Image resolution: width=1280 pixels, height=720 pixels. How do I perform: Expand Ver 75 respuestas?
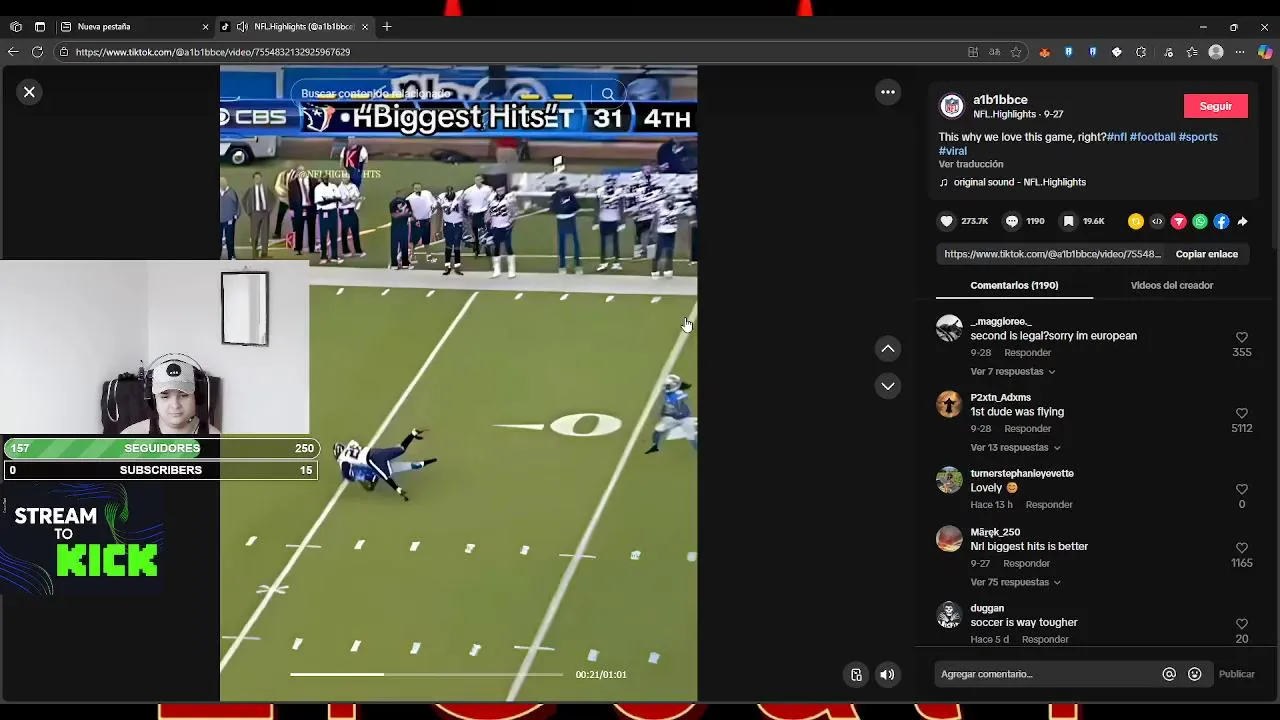click(1015, 582)
